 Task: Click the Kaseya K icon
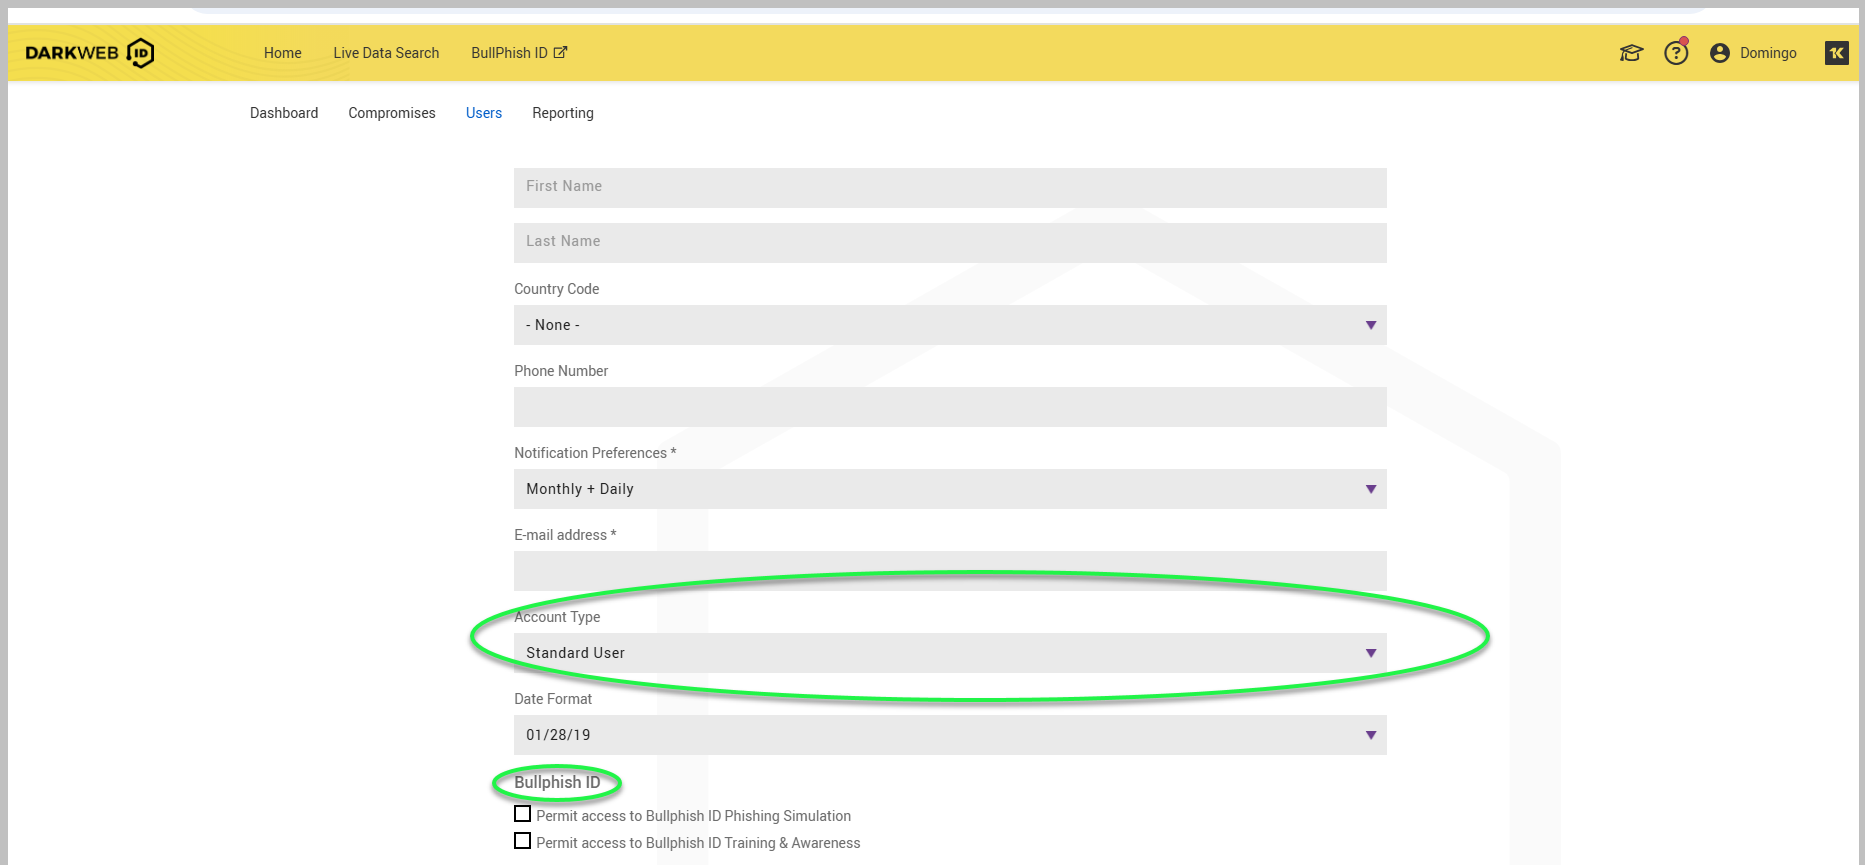tap(1837, 53)
